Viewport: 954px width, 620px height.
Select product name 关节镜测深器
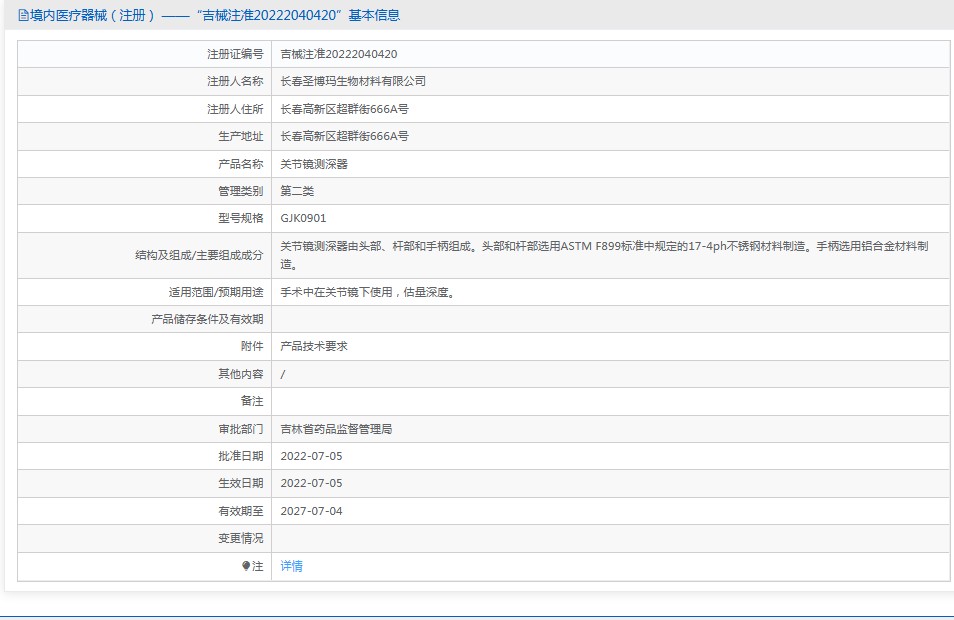coord(314,164)
